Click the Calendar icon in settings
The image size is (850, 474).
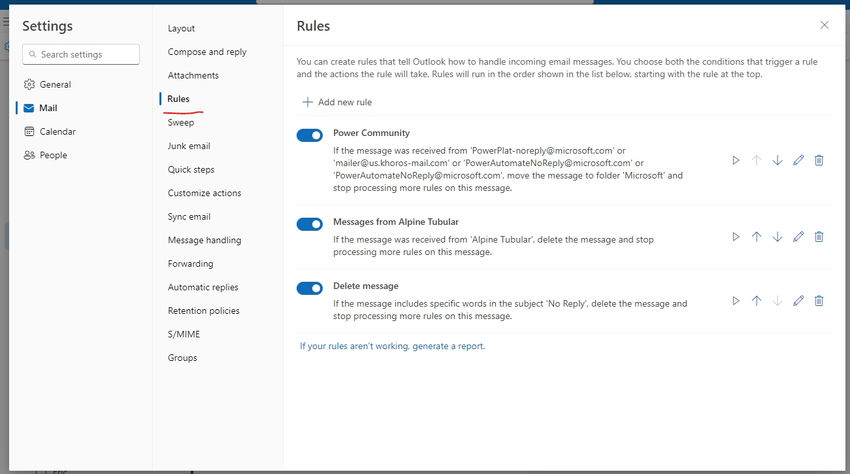[x=29, y=131]
